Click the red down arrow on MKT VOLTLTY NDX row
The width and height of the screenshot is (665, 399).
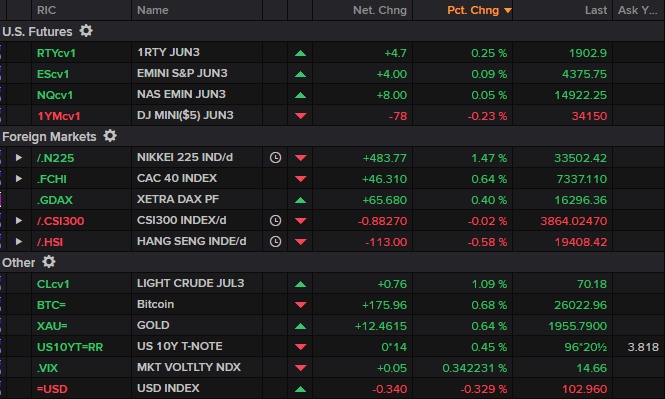pos(300,368)
